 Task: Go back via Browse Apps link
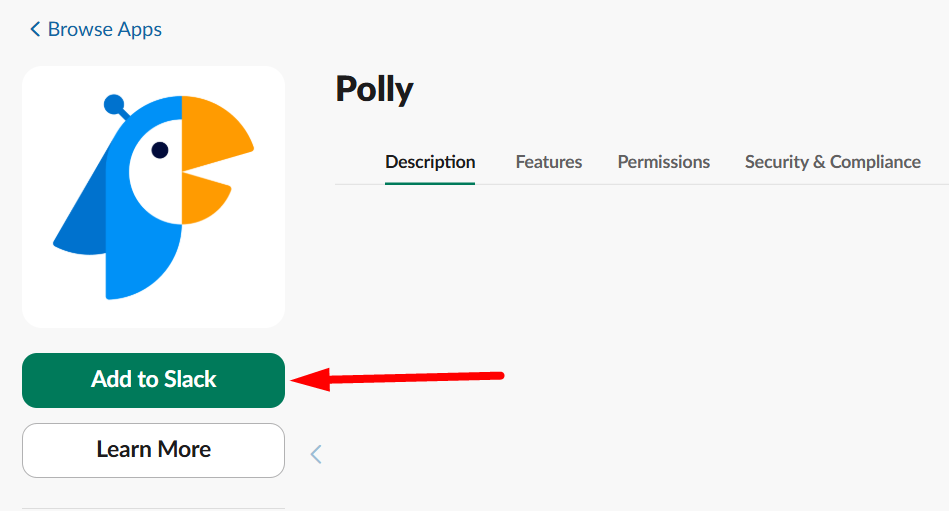tap(104, 30)
